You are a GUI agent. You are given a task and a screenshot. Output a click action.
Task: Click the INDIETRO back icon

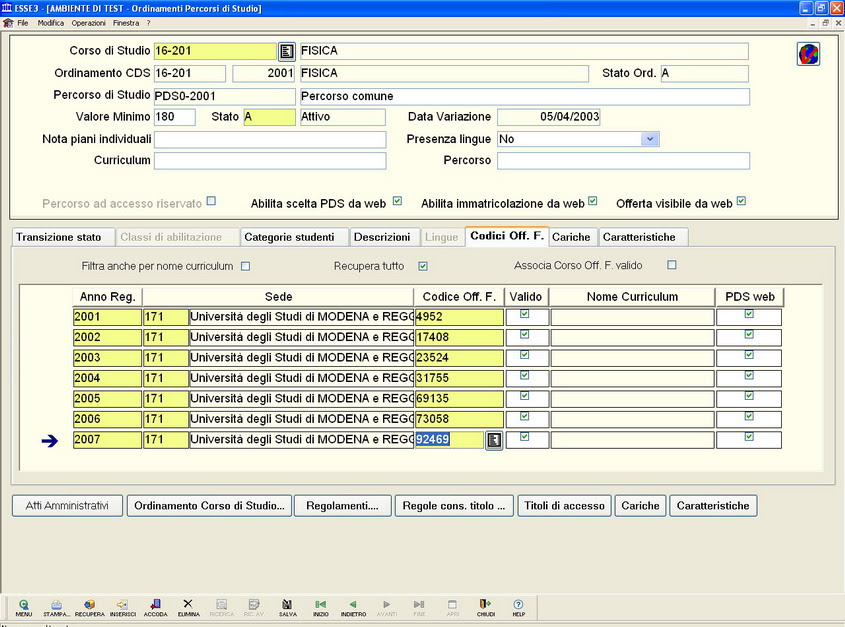click(x=353, y=608)
